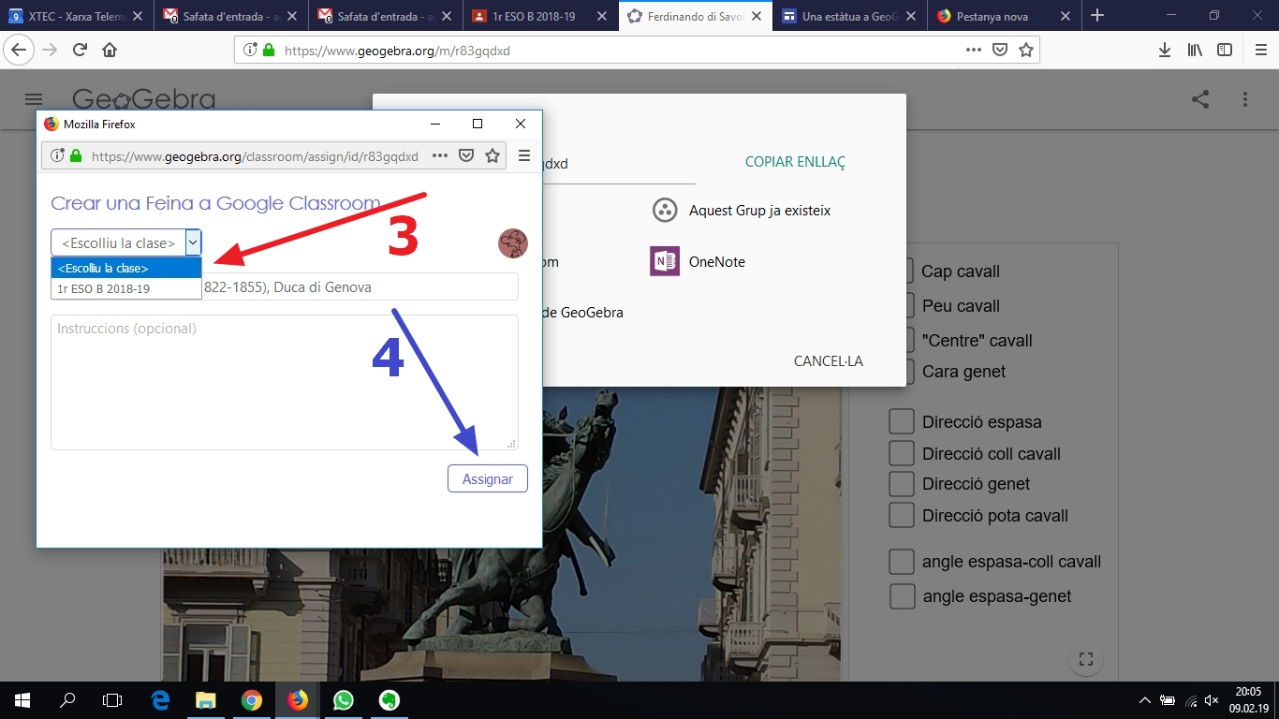1279x719 pixels.
Task: Choose the <Escolliu la clase> placeholder option
Action: [x=126, y=268]
